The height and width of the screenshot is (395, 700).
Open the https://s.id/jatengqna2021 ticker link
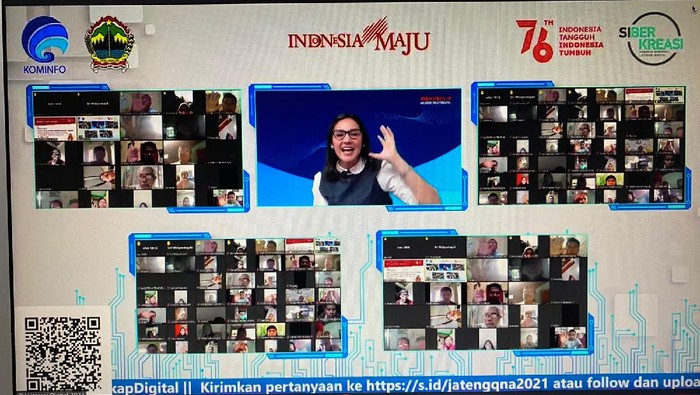(x=458, y=384)
